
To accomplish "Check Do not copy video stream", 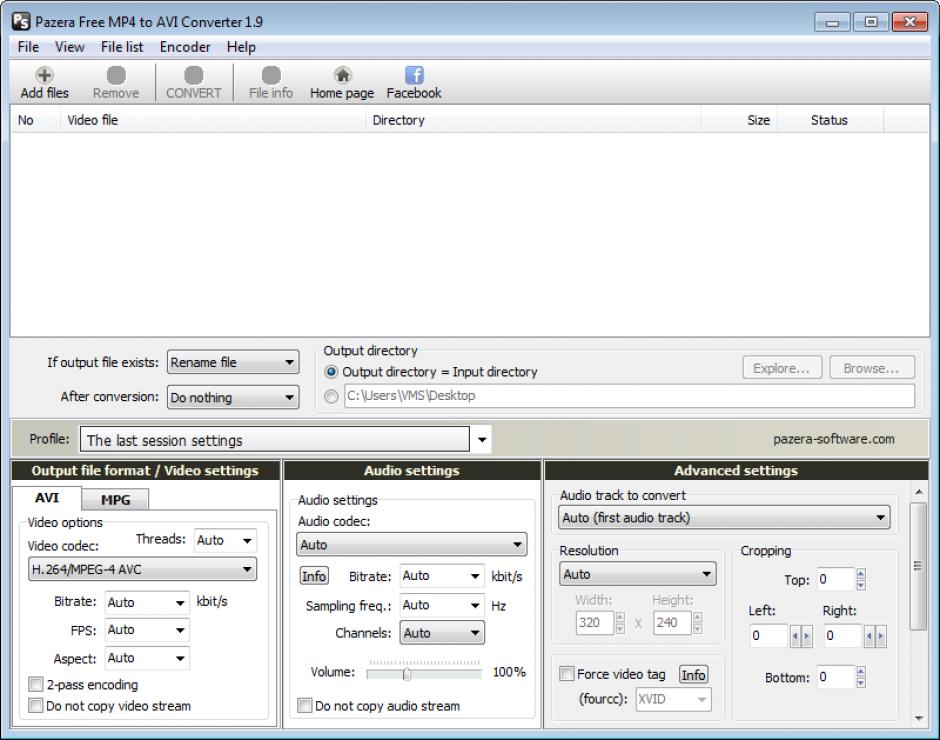I will point(36,705).
